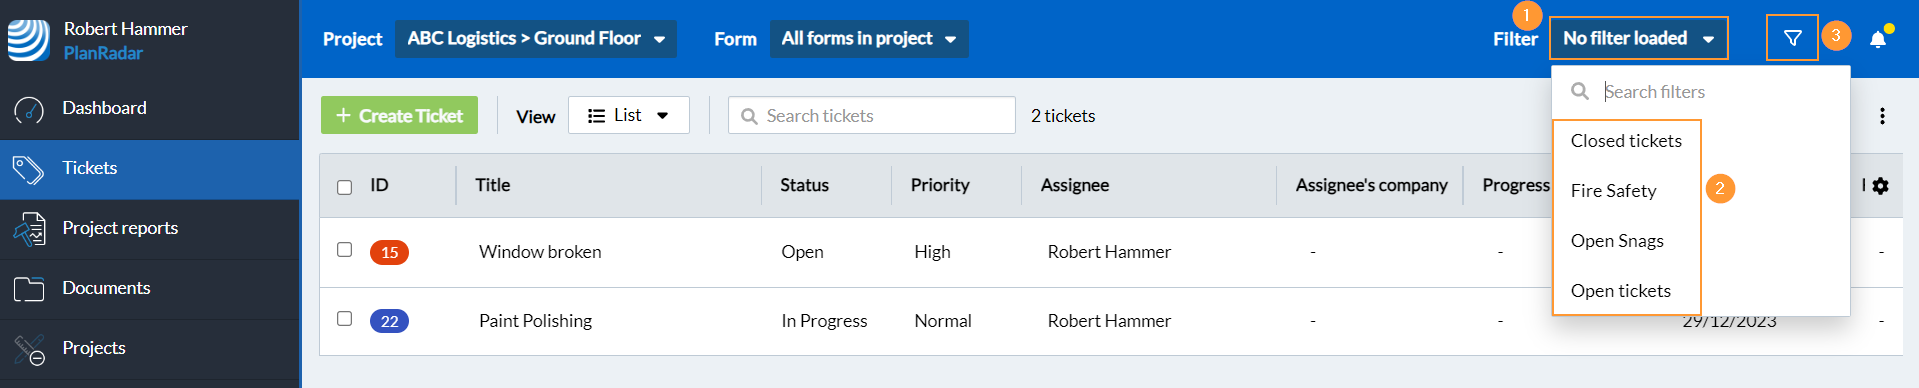Click the Search tickets field
The image size is (1919, 388).
click(x=872, y=115)
